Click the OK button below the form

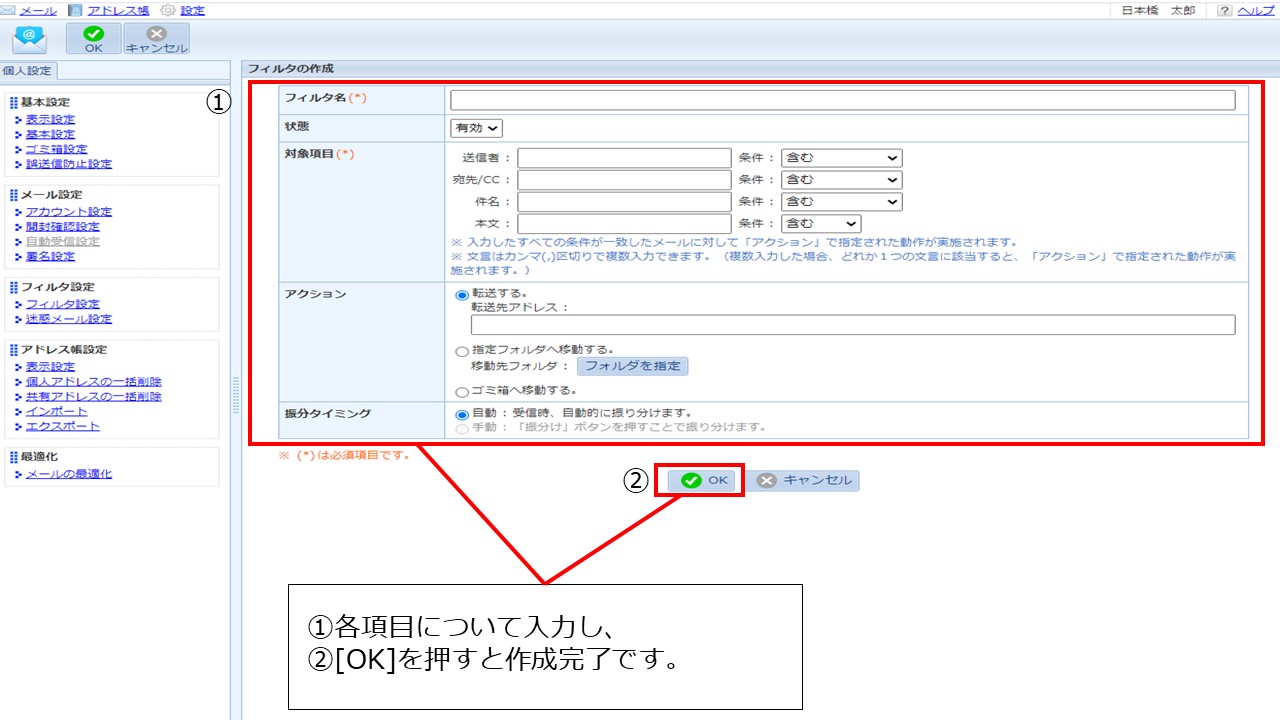705,480
